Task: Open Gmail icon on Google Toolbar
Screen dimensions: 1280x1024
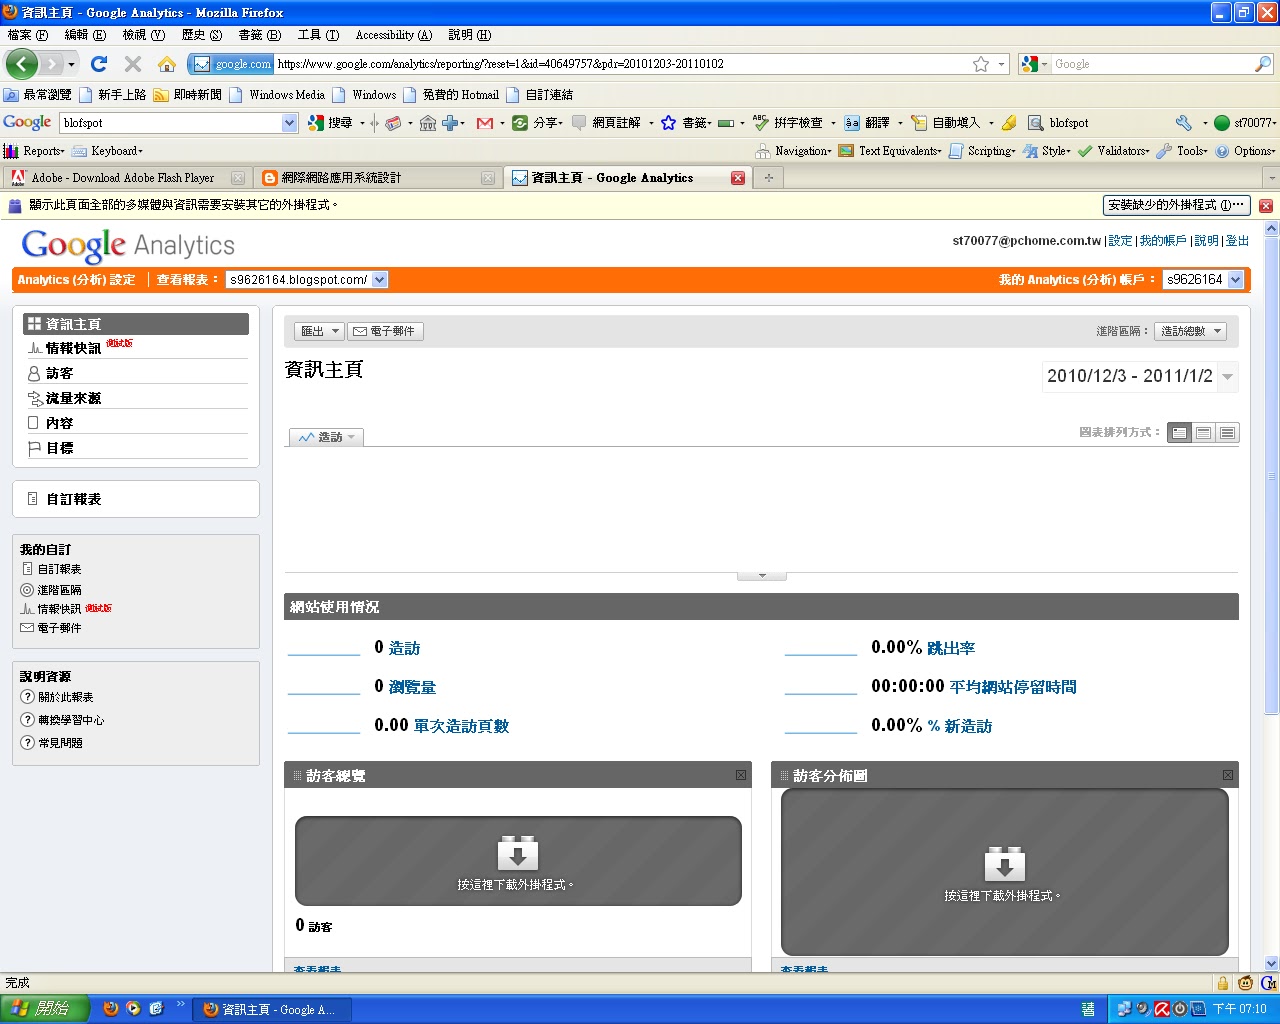Action: pyautogui.click(x=485, y=123)
